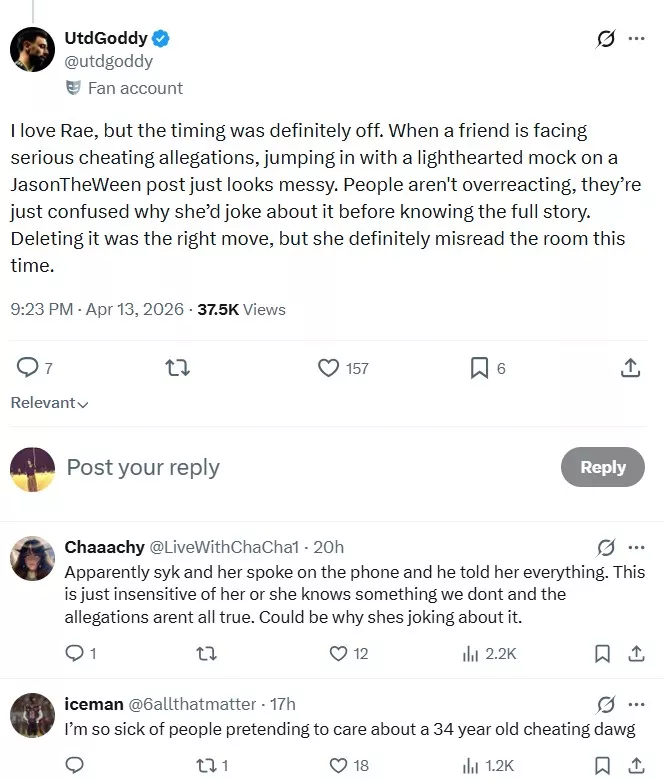Share the main post
Viewport: 664px width, 781px height.
[x=630, y=368]
